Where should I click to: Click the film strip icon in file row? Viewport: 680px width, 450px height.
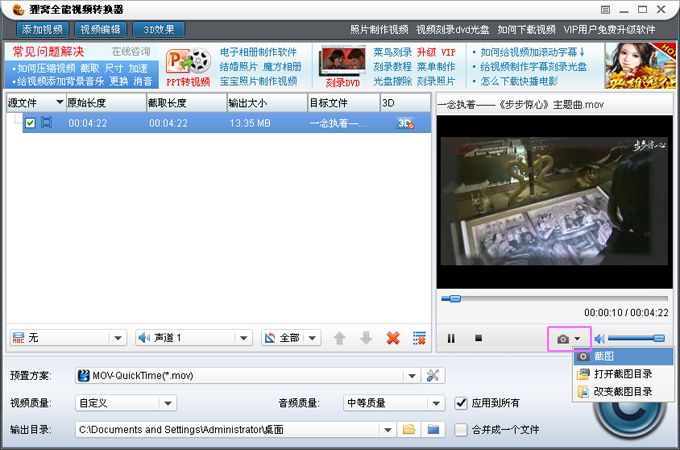point(46,123)
